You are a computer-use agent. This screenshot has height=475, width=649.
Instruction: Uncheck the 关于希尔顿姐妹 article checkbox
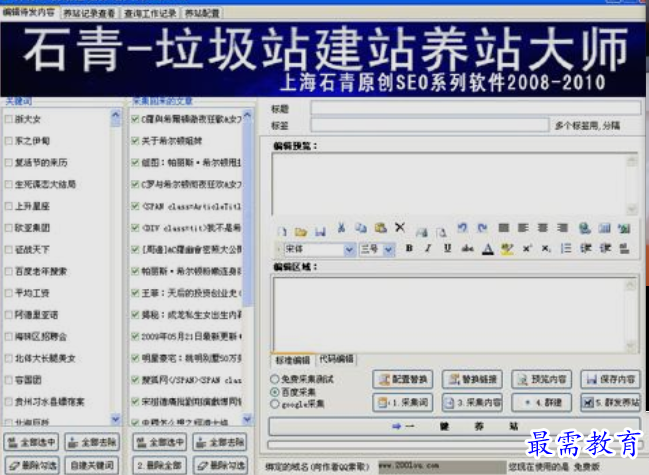coord(135,141)
